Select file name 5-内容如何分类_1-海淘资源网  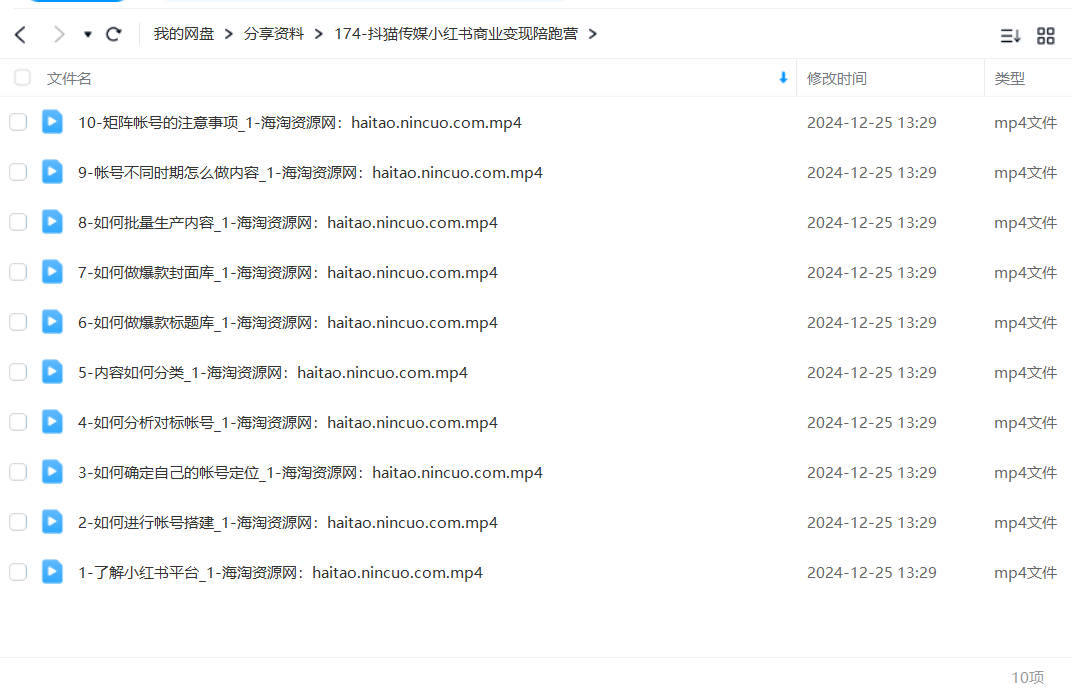coord(273,372)
